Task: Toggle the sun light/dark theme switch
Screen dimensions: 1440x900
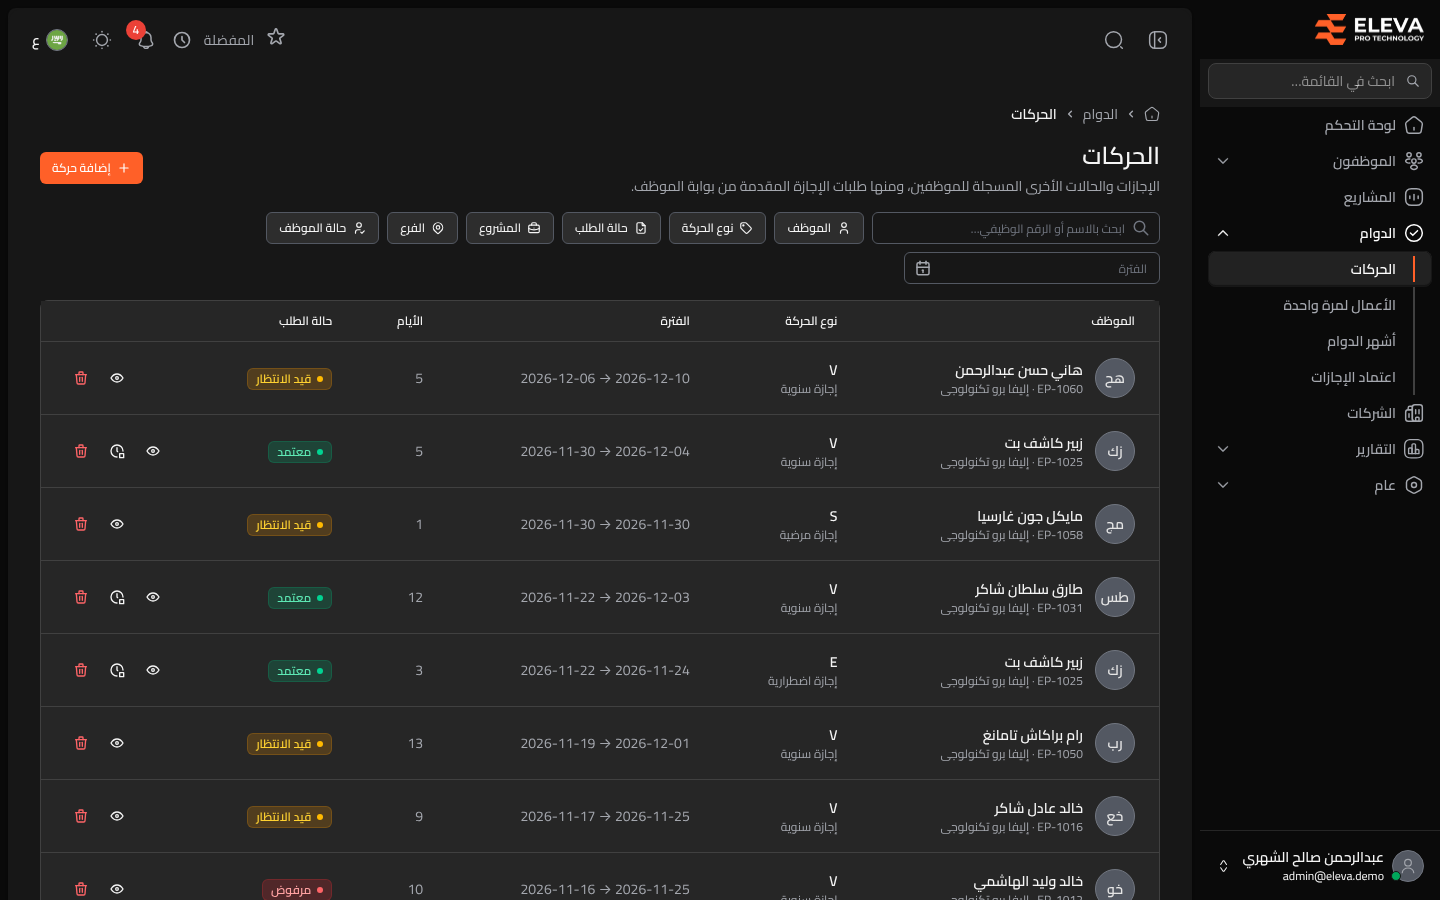Action: tap(102, 40)
